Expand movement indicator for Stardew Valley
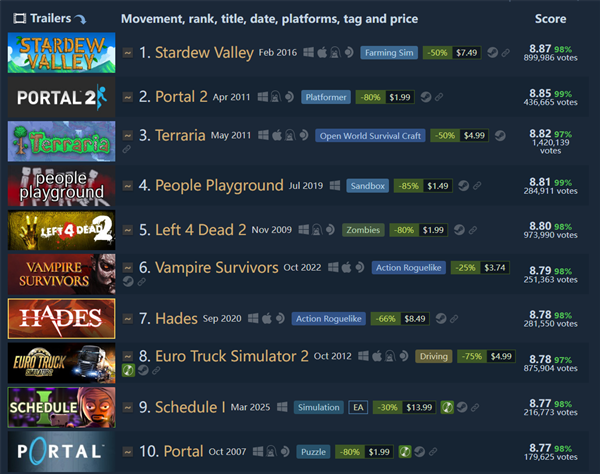600x474 pixels. tap(128, 52)
